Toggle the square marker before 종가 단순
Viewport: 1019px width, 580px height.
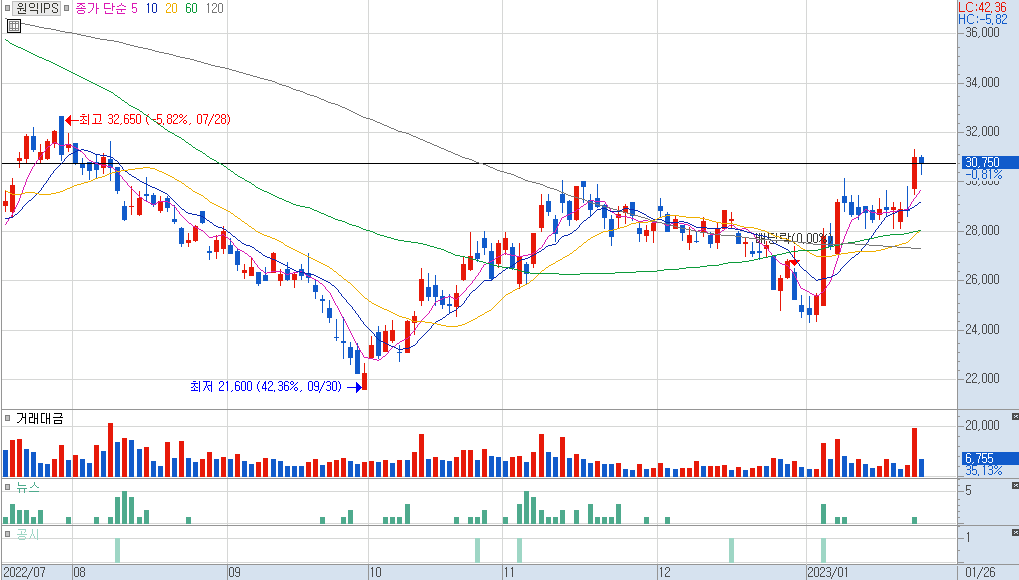coord(66,8)
